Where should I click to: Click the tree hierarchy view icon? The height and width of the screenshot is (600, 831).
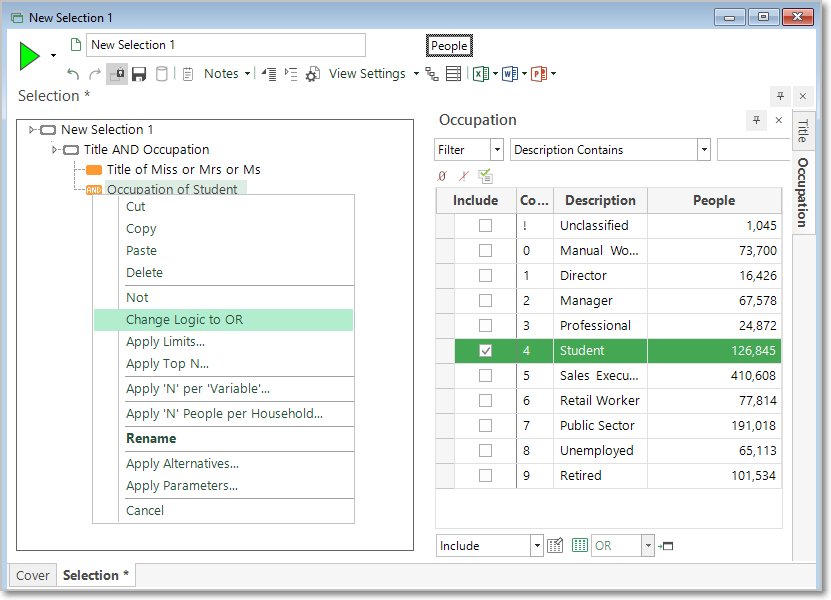click(432, 74)
